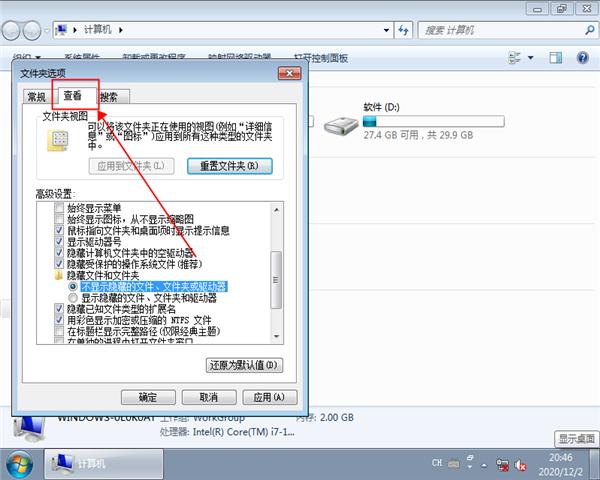Toggle 鼠标指向文件夹和桌面项时显示提示信息 checkbox

click(x=59, y=230)
